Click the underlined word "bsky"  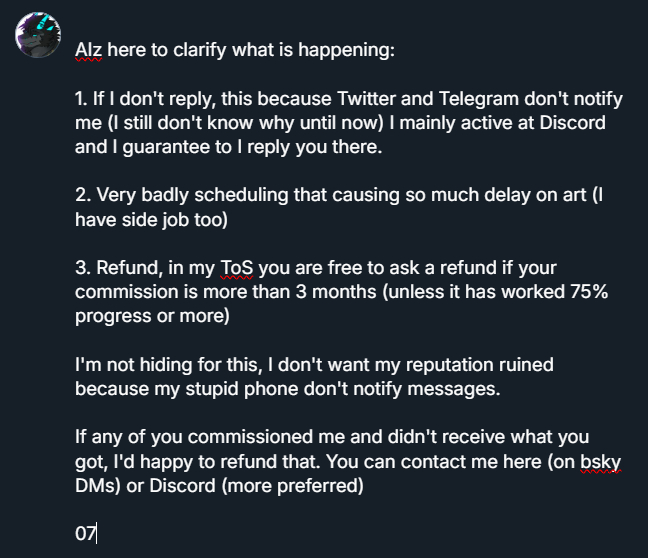pos(600,464)
